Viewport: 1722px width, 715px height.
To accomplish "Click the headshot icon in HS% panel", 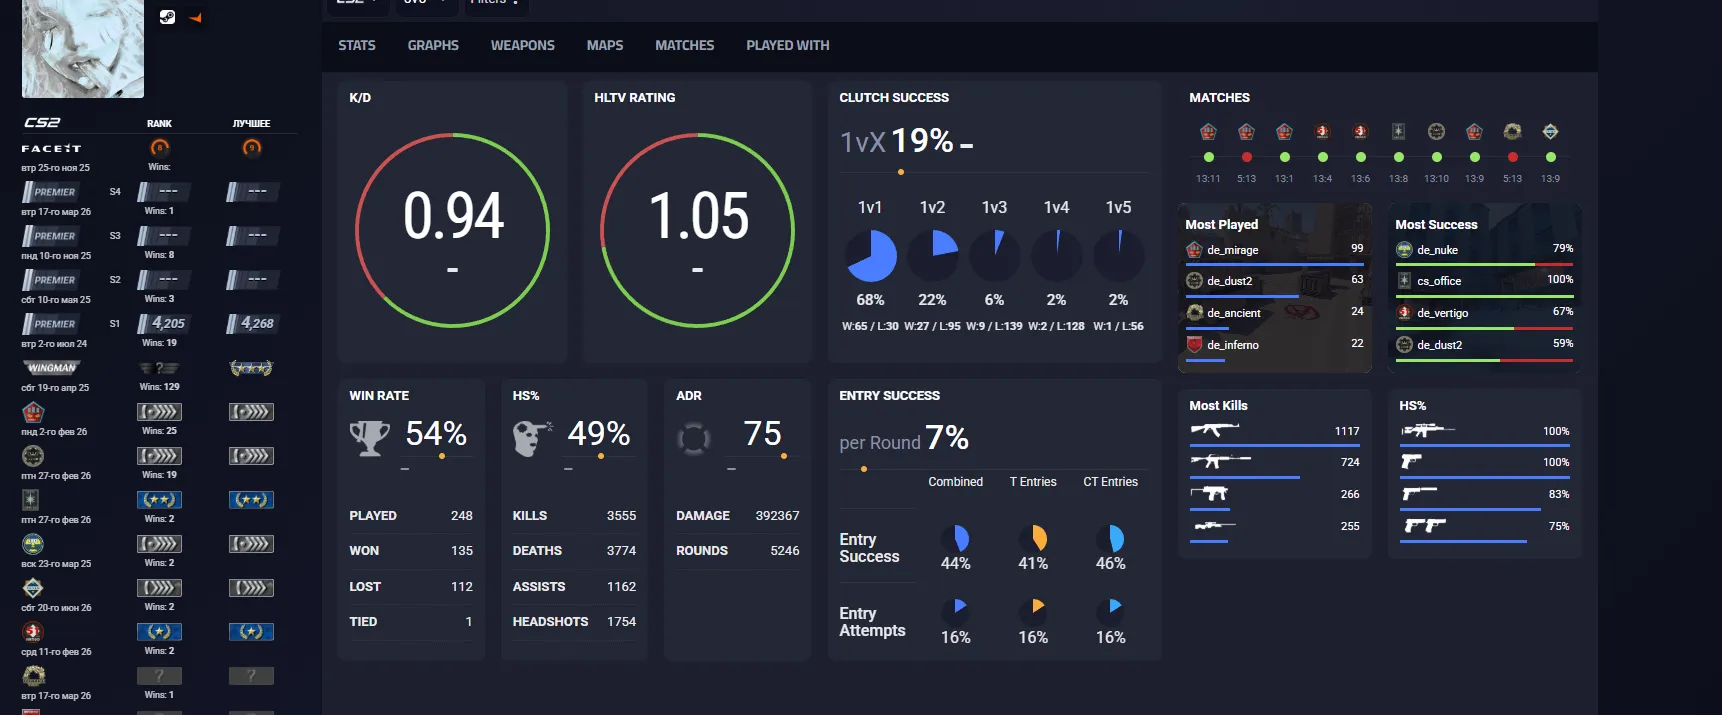I will pyautogui.click(x=532, y=438).
